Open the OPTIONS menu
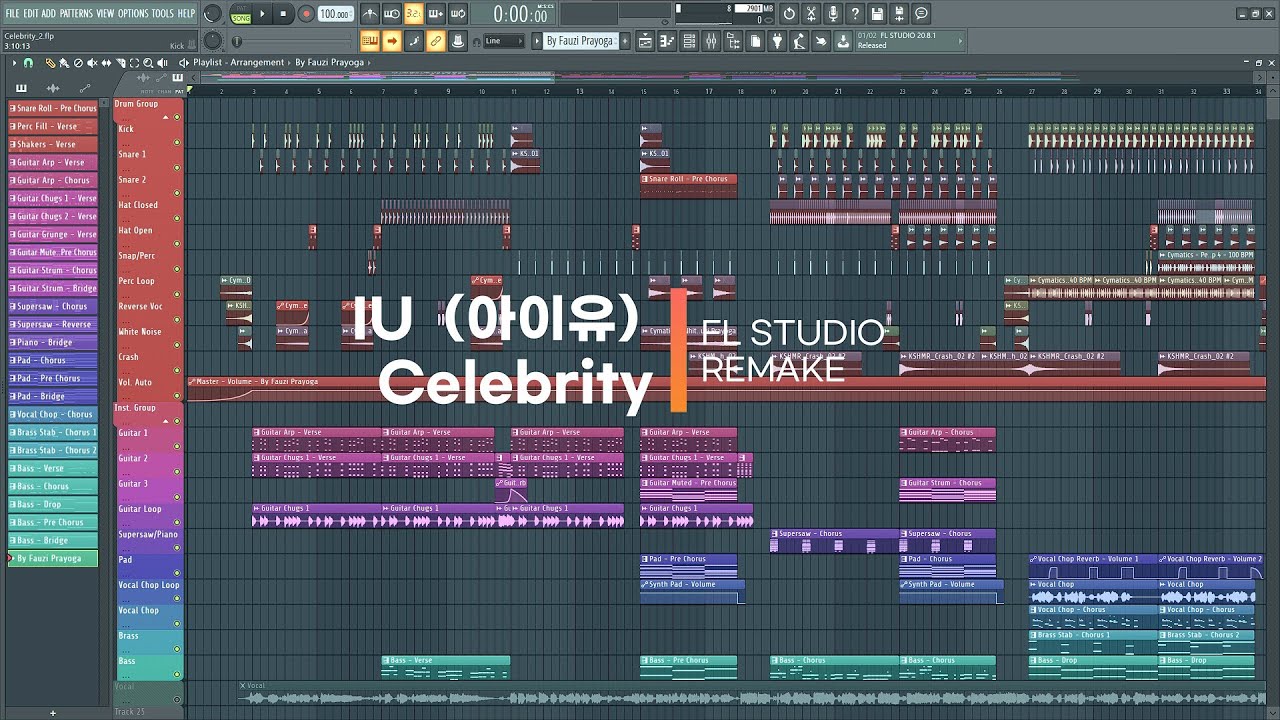Viewport: 1280px width, 720px height. pyautogui.click(x=133, y=14)
